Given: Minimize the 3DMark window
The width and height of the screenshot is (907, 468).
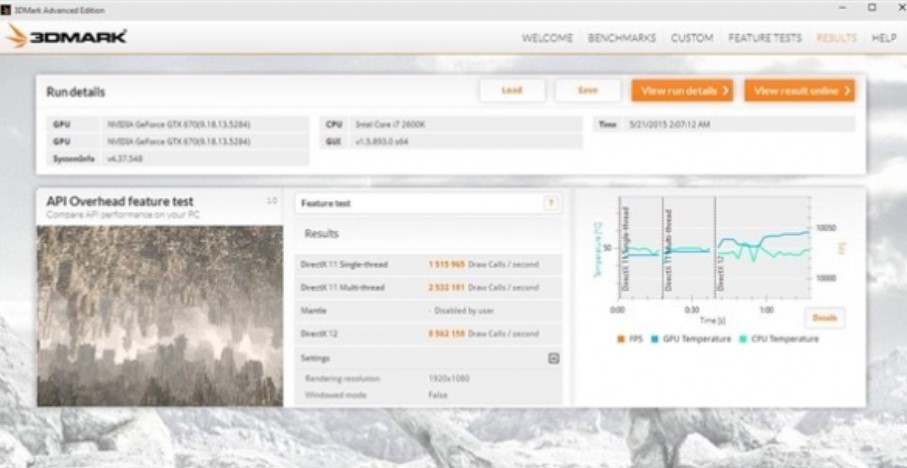Looking at the screenshot, I should pyautogui.click(x=844, y=8).
